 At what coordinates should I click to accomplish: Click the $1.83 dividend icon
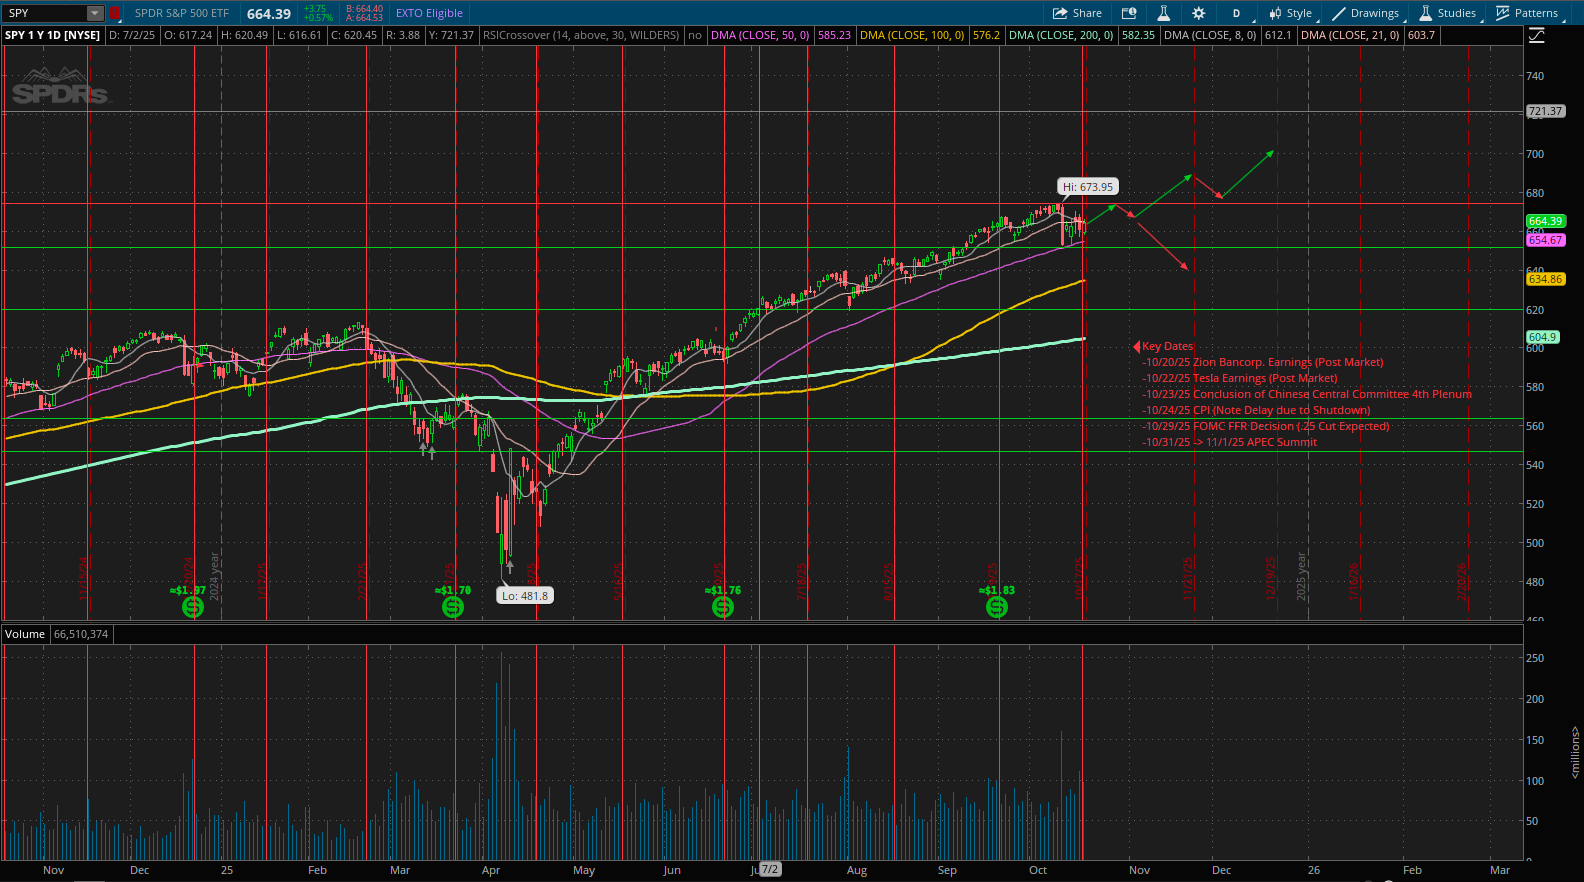click(997, 607)
